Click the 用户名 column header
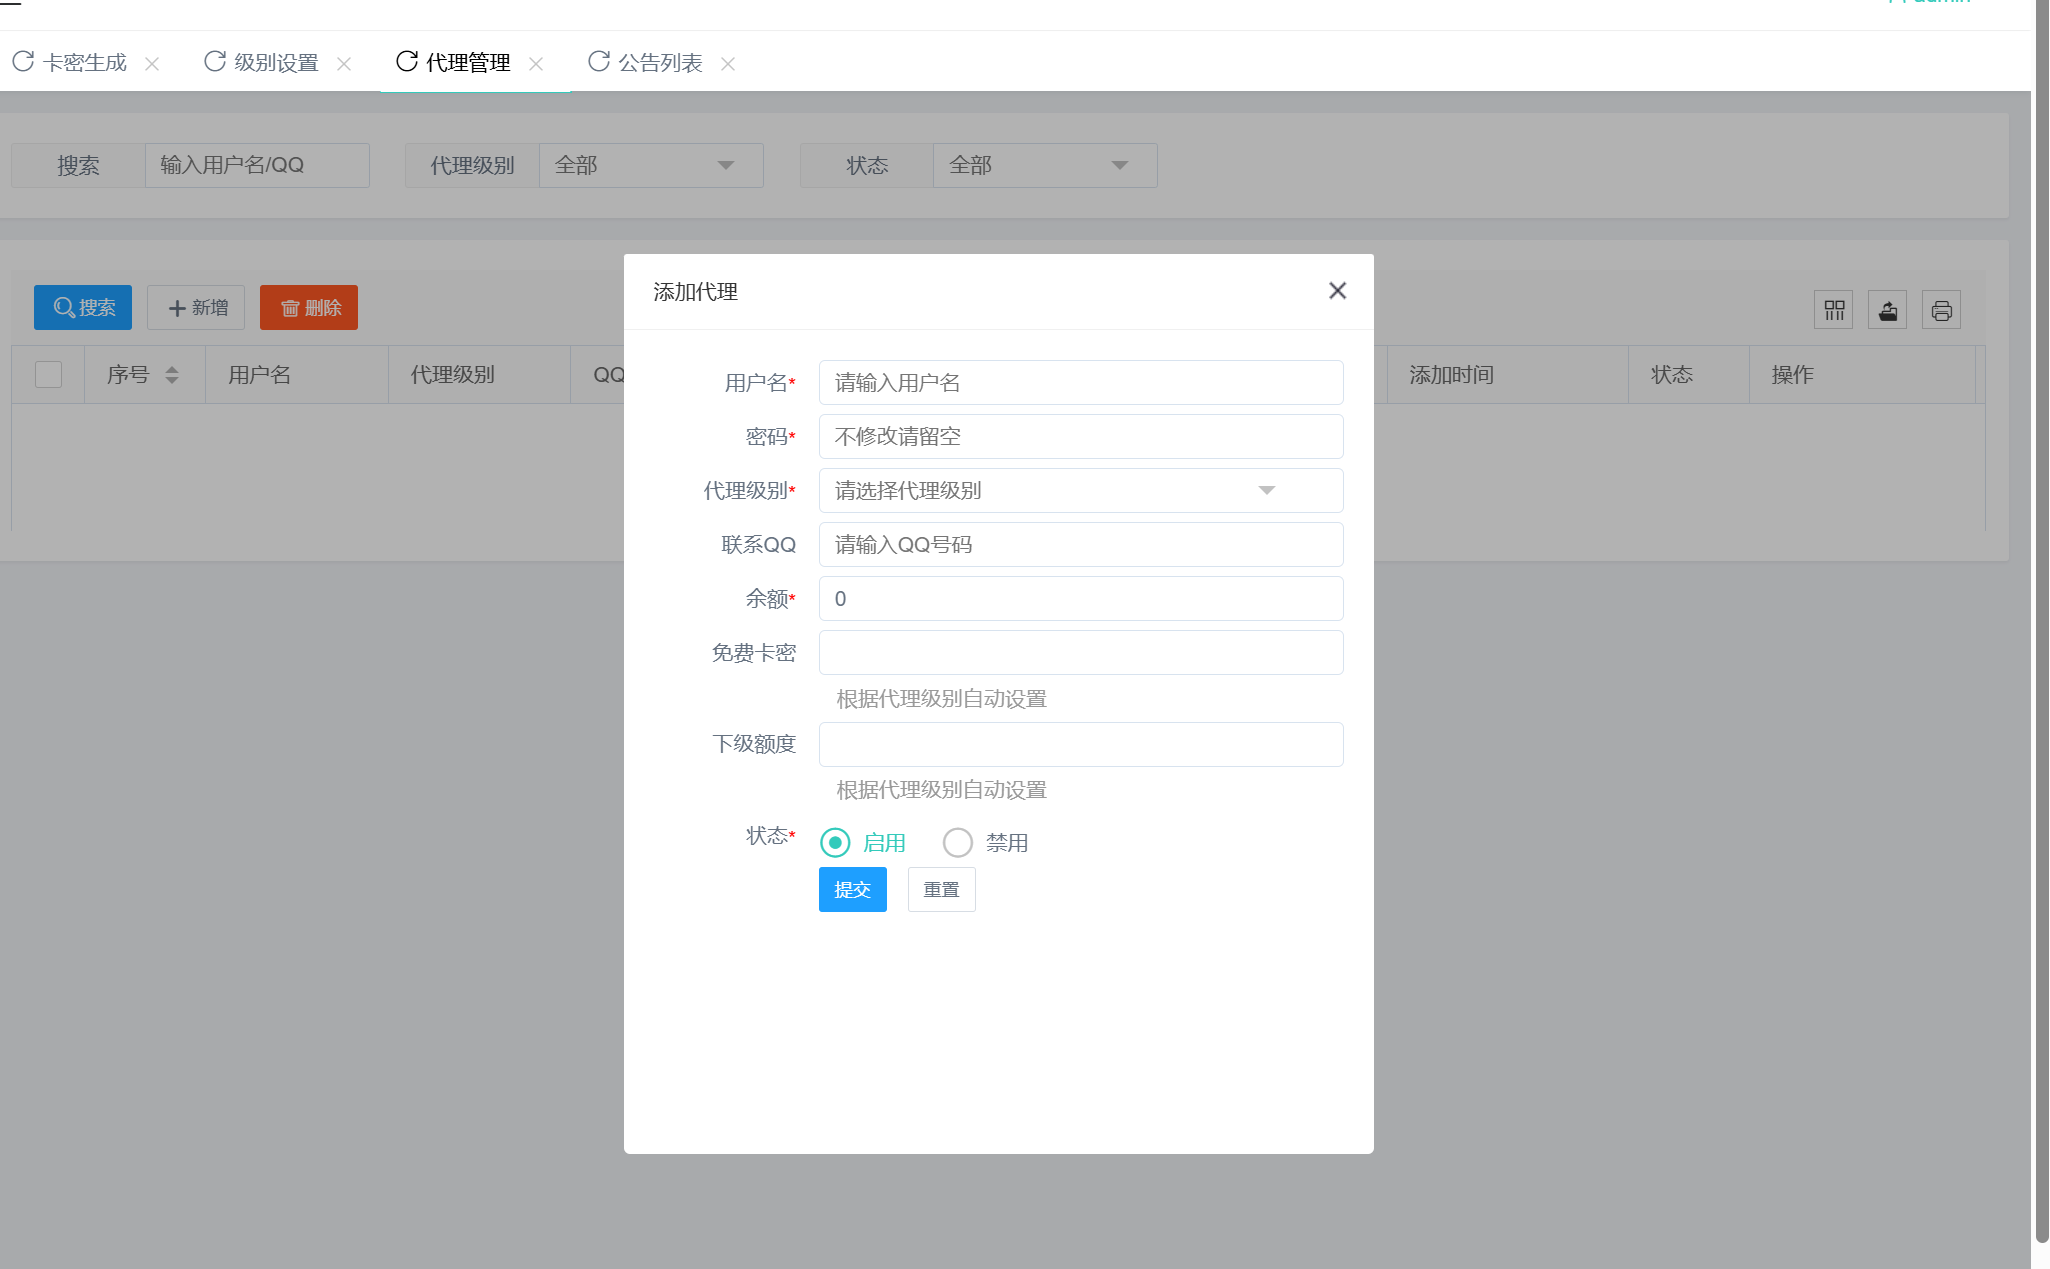 297,375
